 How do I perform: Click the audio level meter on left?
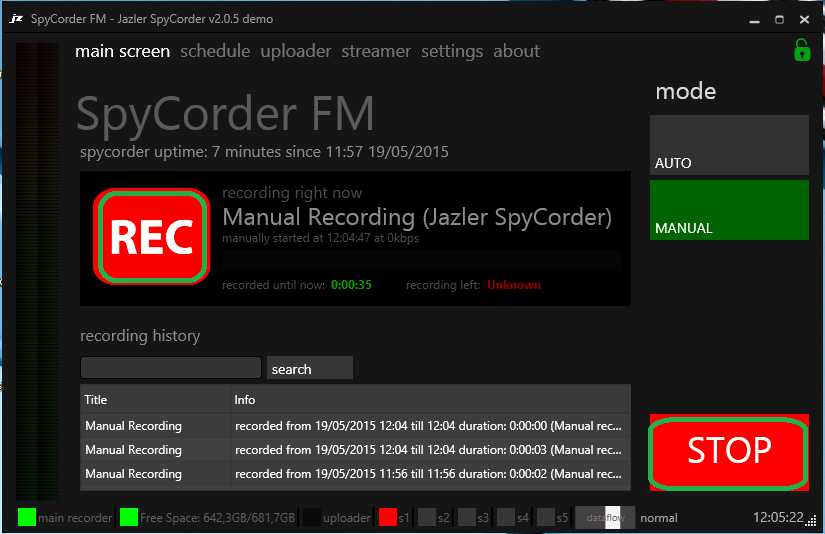(37, 271)
